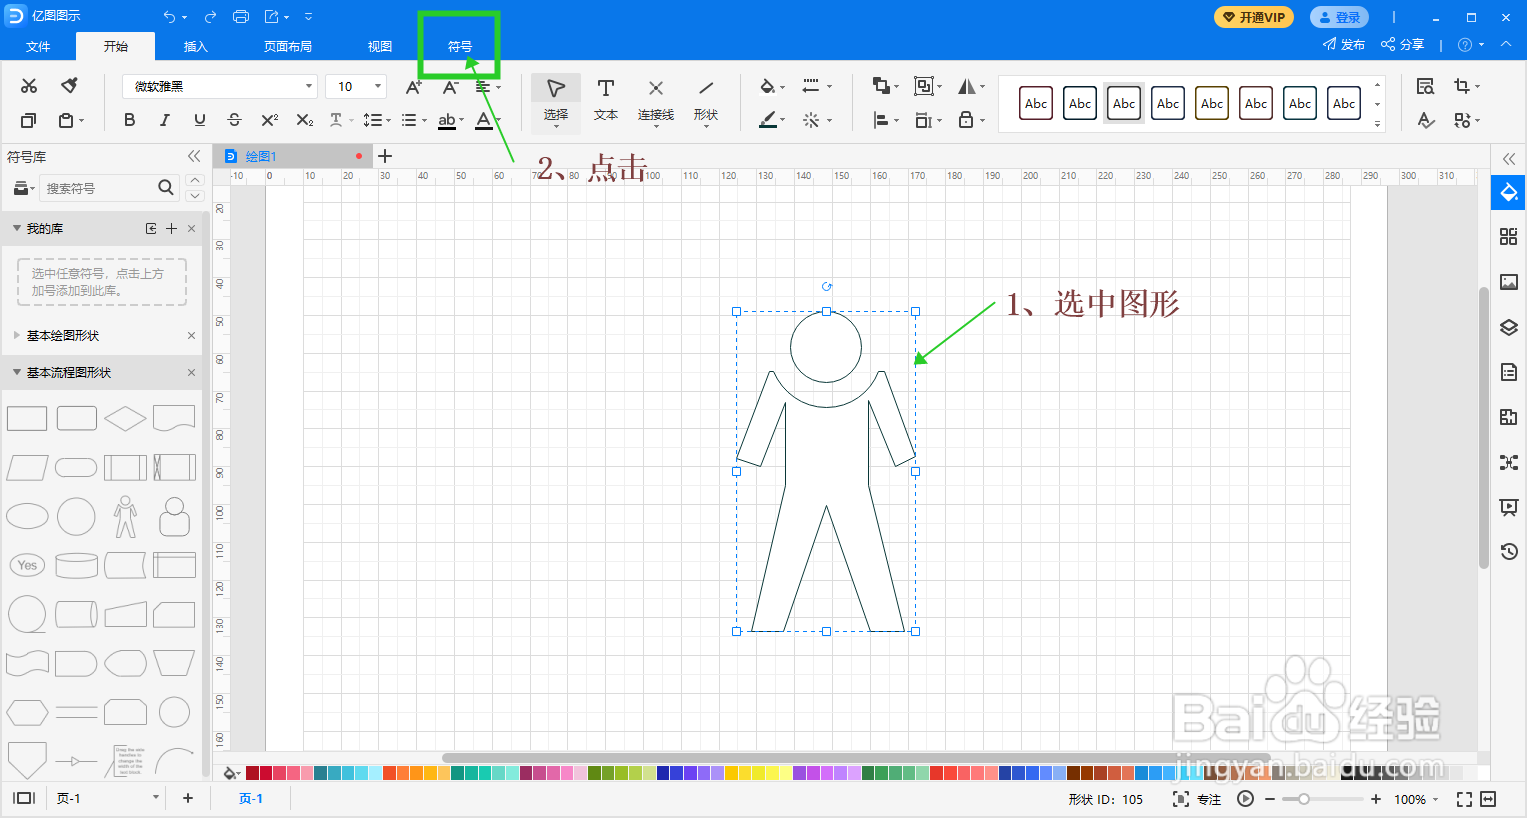This screenshot has height=818, width=1527.
Task: Click the Copy icon in ribbon
Action: 29,120
